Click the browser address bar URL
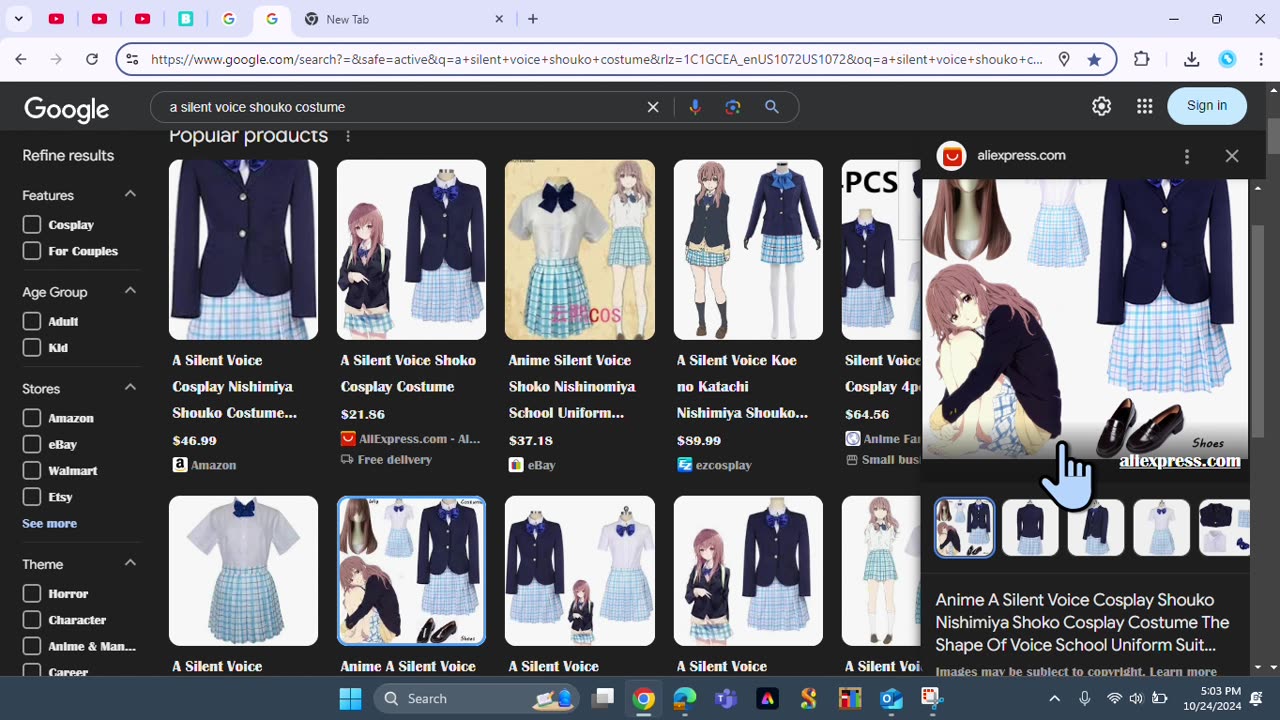1280x720 pixels. click(596, 60)
